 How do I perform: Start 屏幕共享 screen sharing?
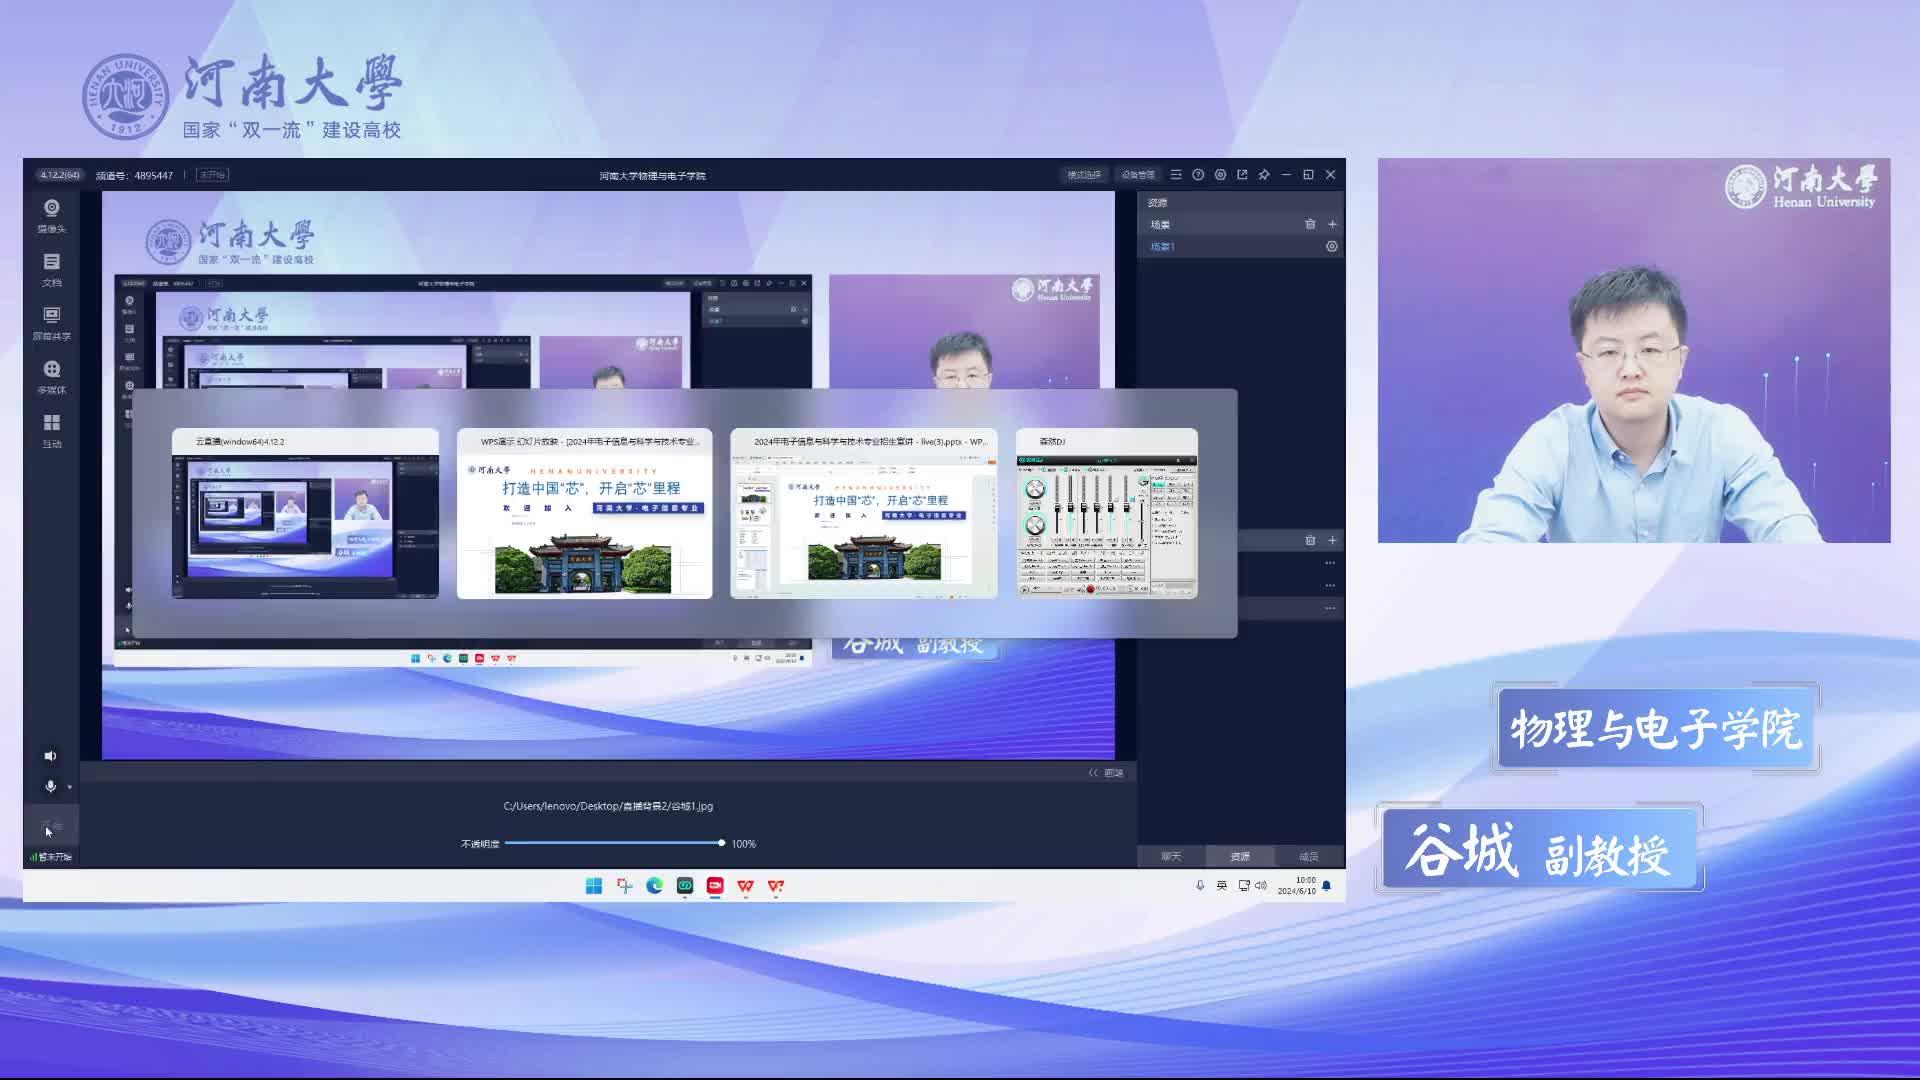51,323
